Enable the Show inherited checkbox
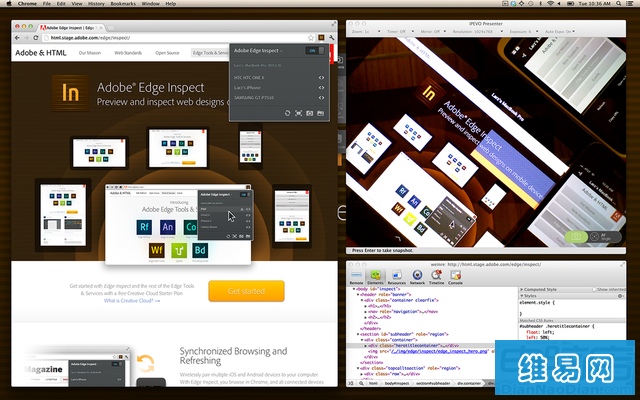 click(594, 289)
